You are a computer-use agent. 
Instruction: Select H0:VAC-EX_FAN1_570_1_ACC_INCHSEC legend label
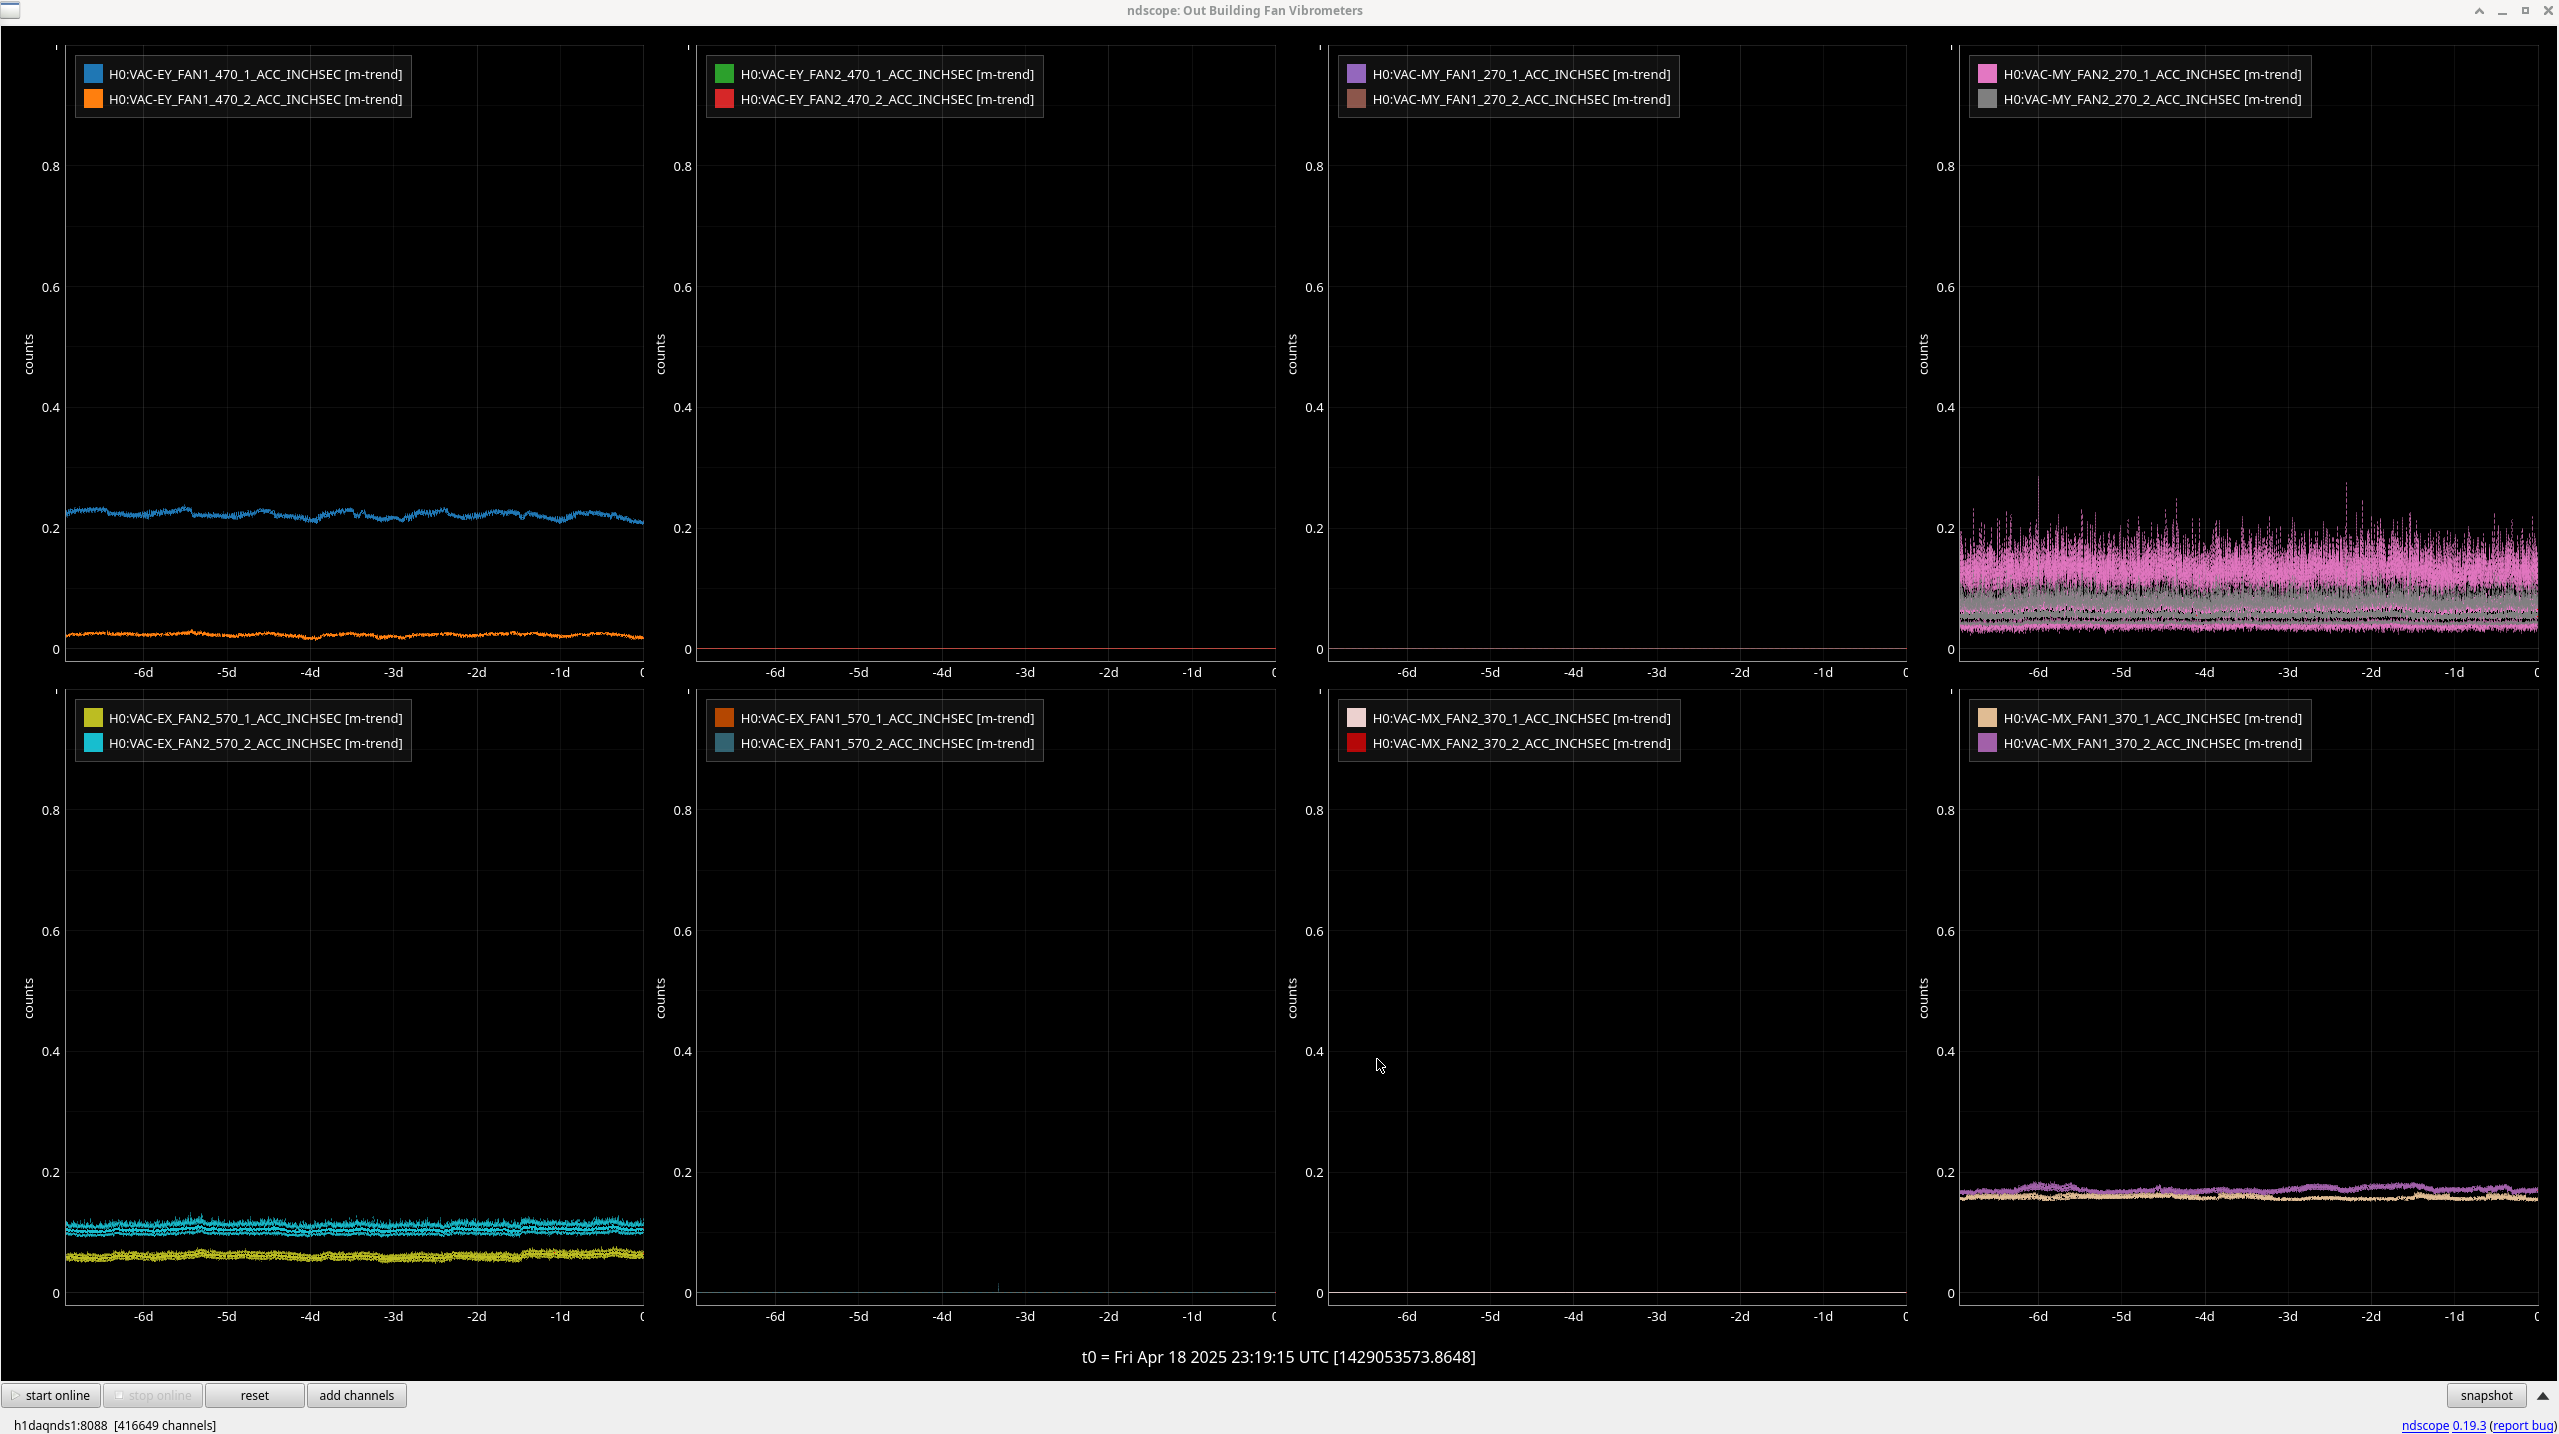[x=887, y=718]
